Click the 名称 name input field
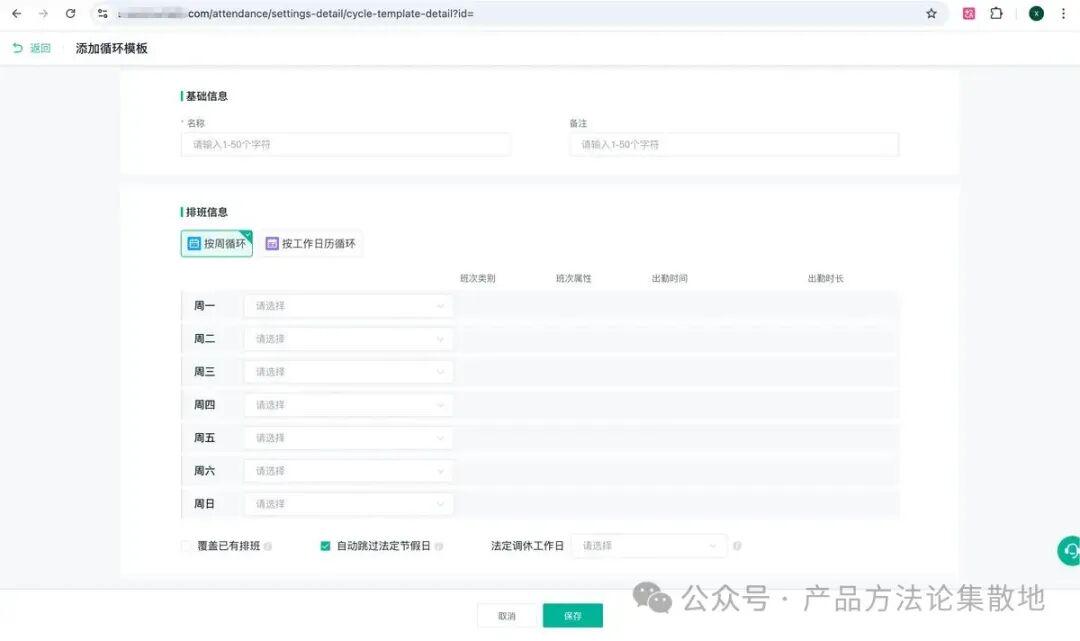 346,145
